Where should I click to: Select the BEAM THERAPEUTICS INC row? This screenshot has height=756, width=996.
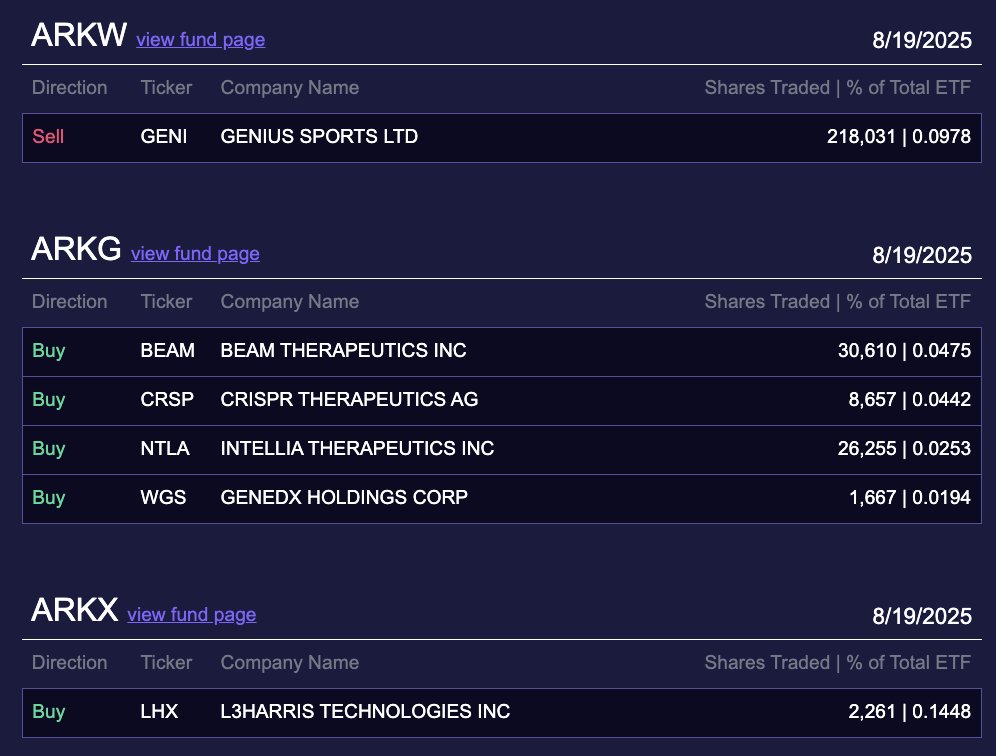click(x=502, y=352)
